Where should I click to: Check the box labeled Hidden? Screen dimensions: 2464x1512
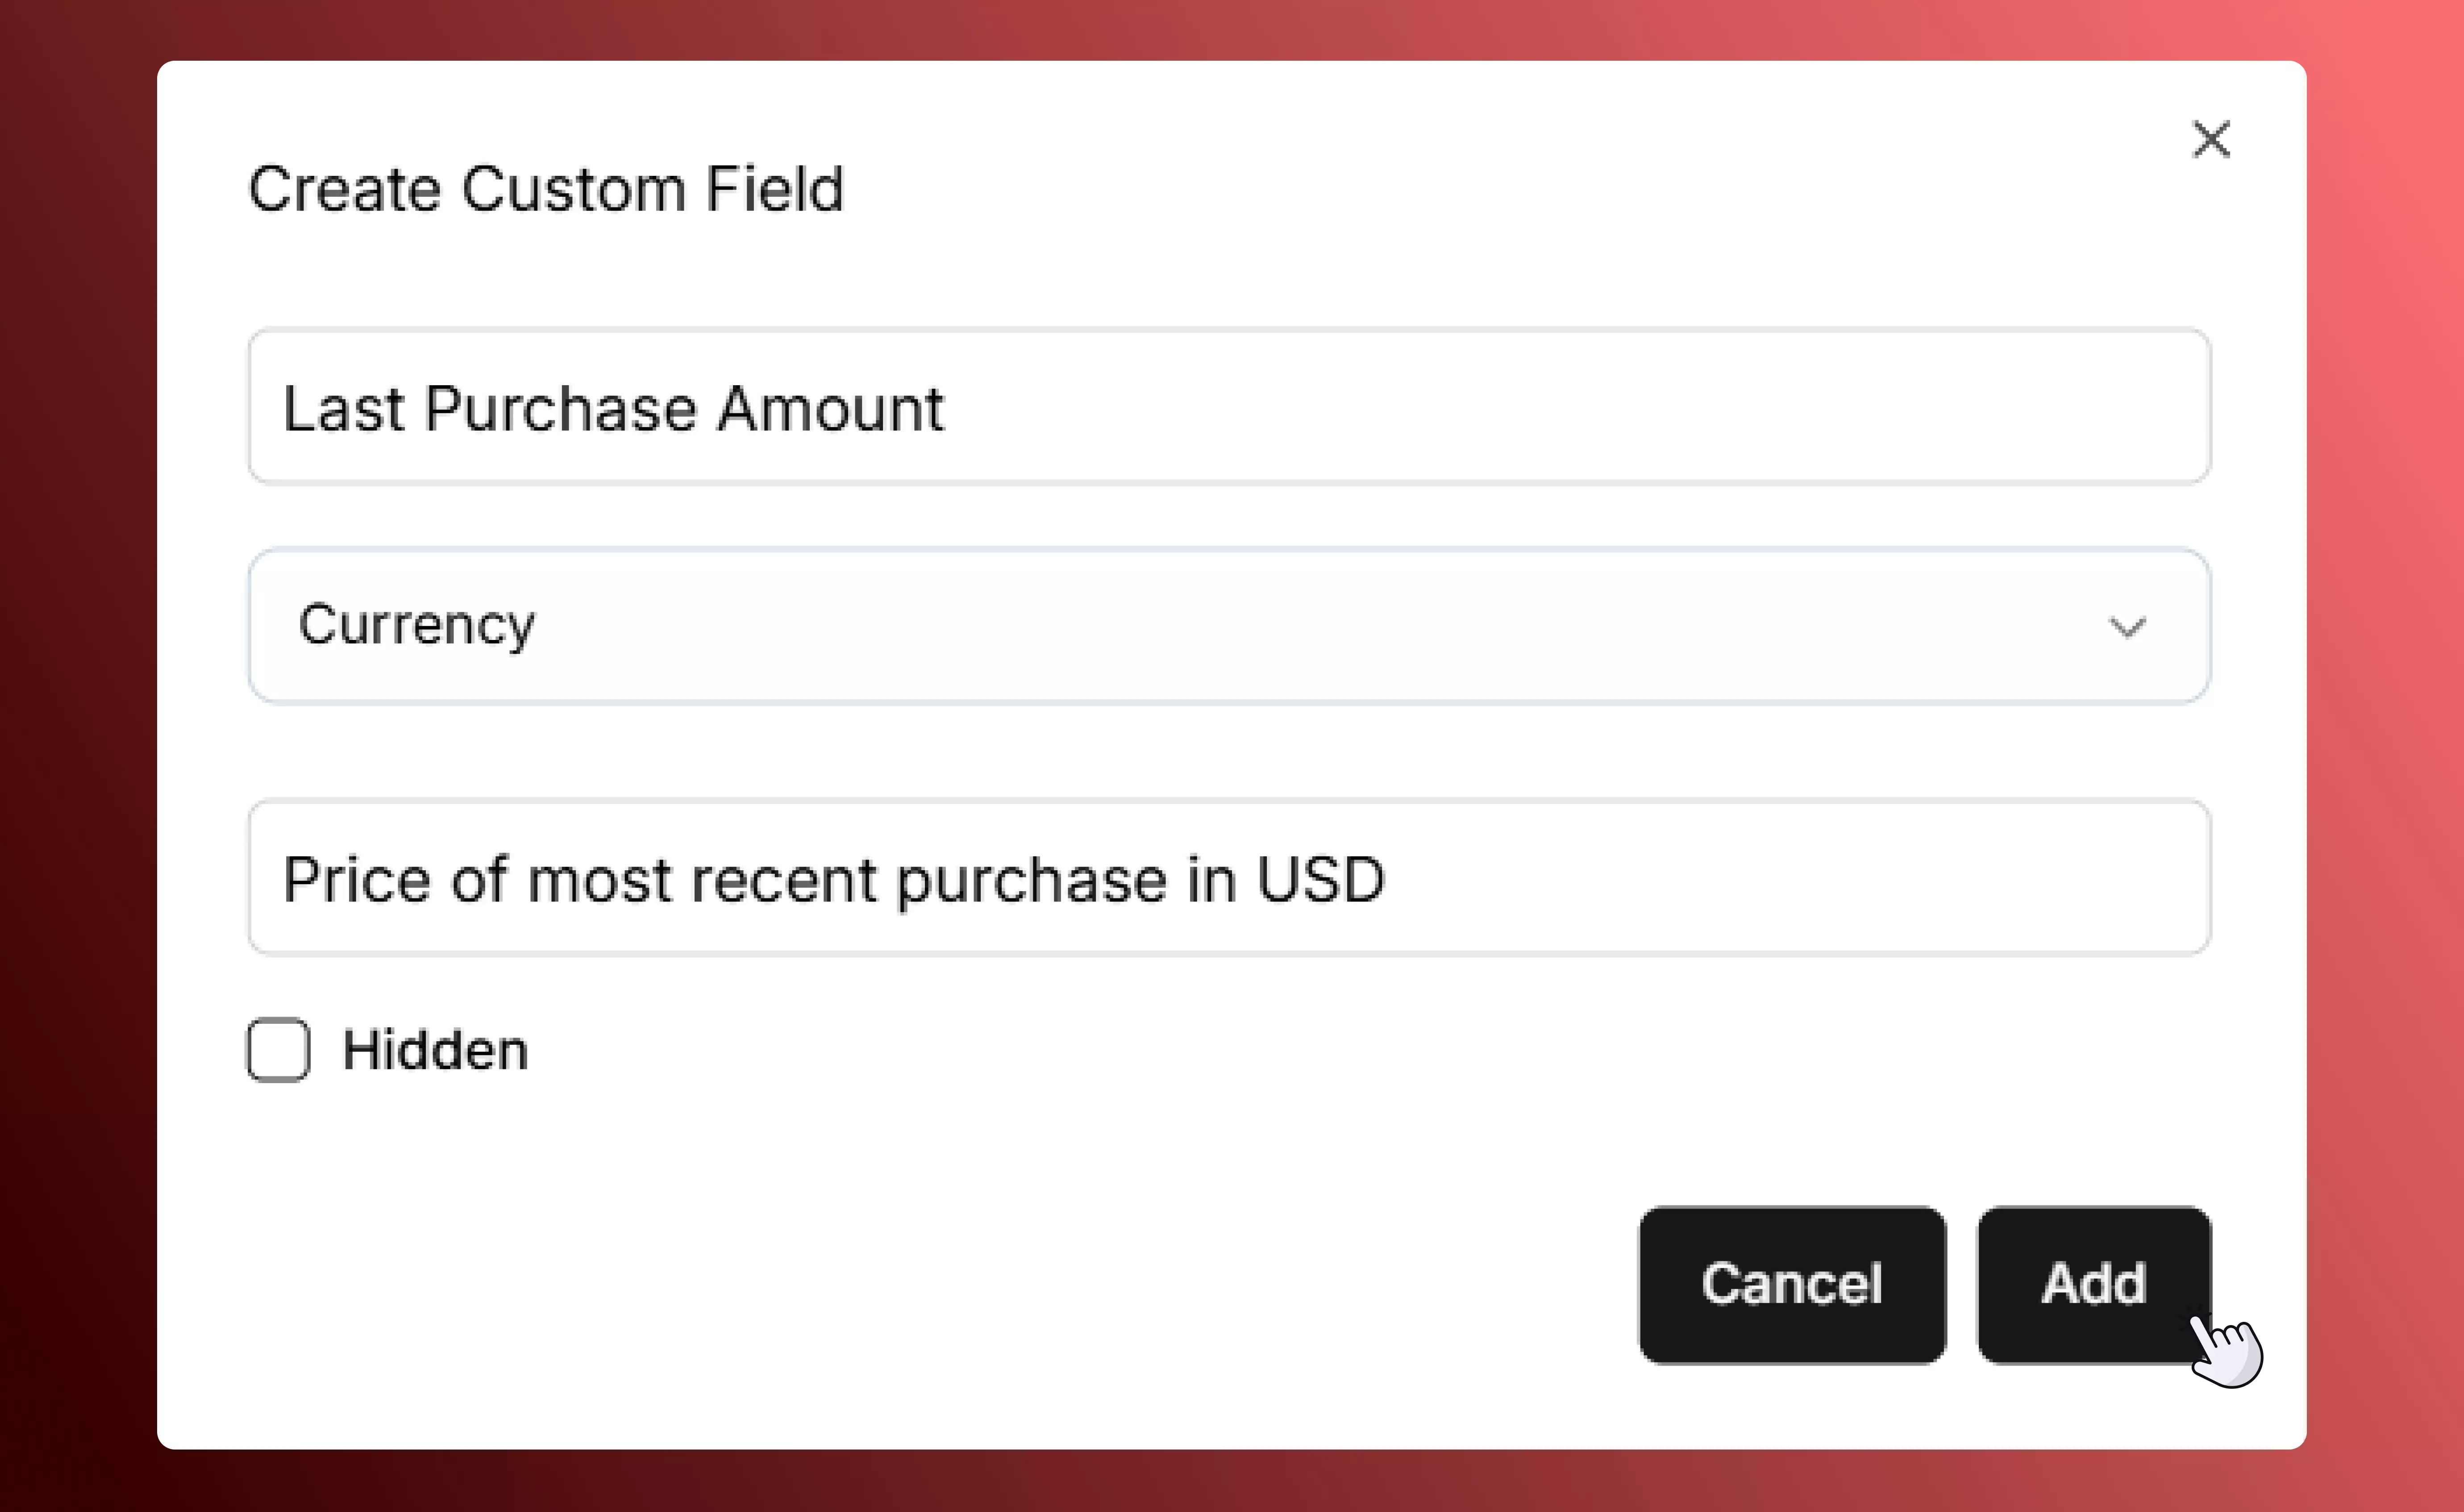click(x=278, y=1050)
